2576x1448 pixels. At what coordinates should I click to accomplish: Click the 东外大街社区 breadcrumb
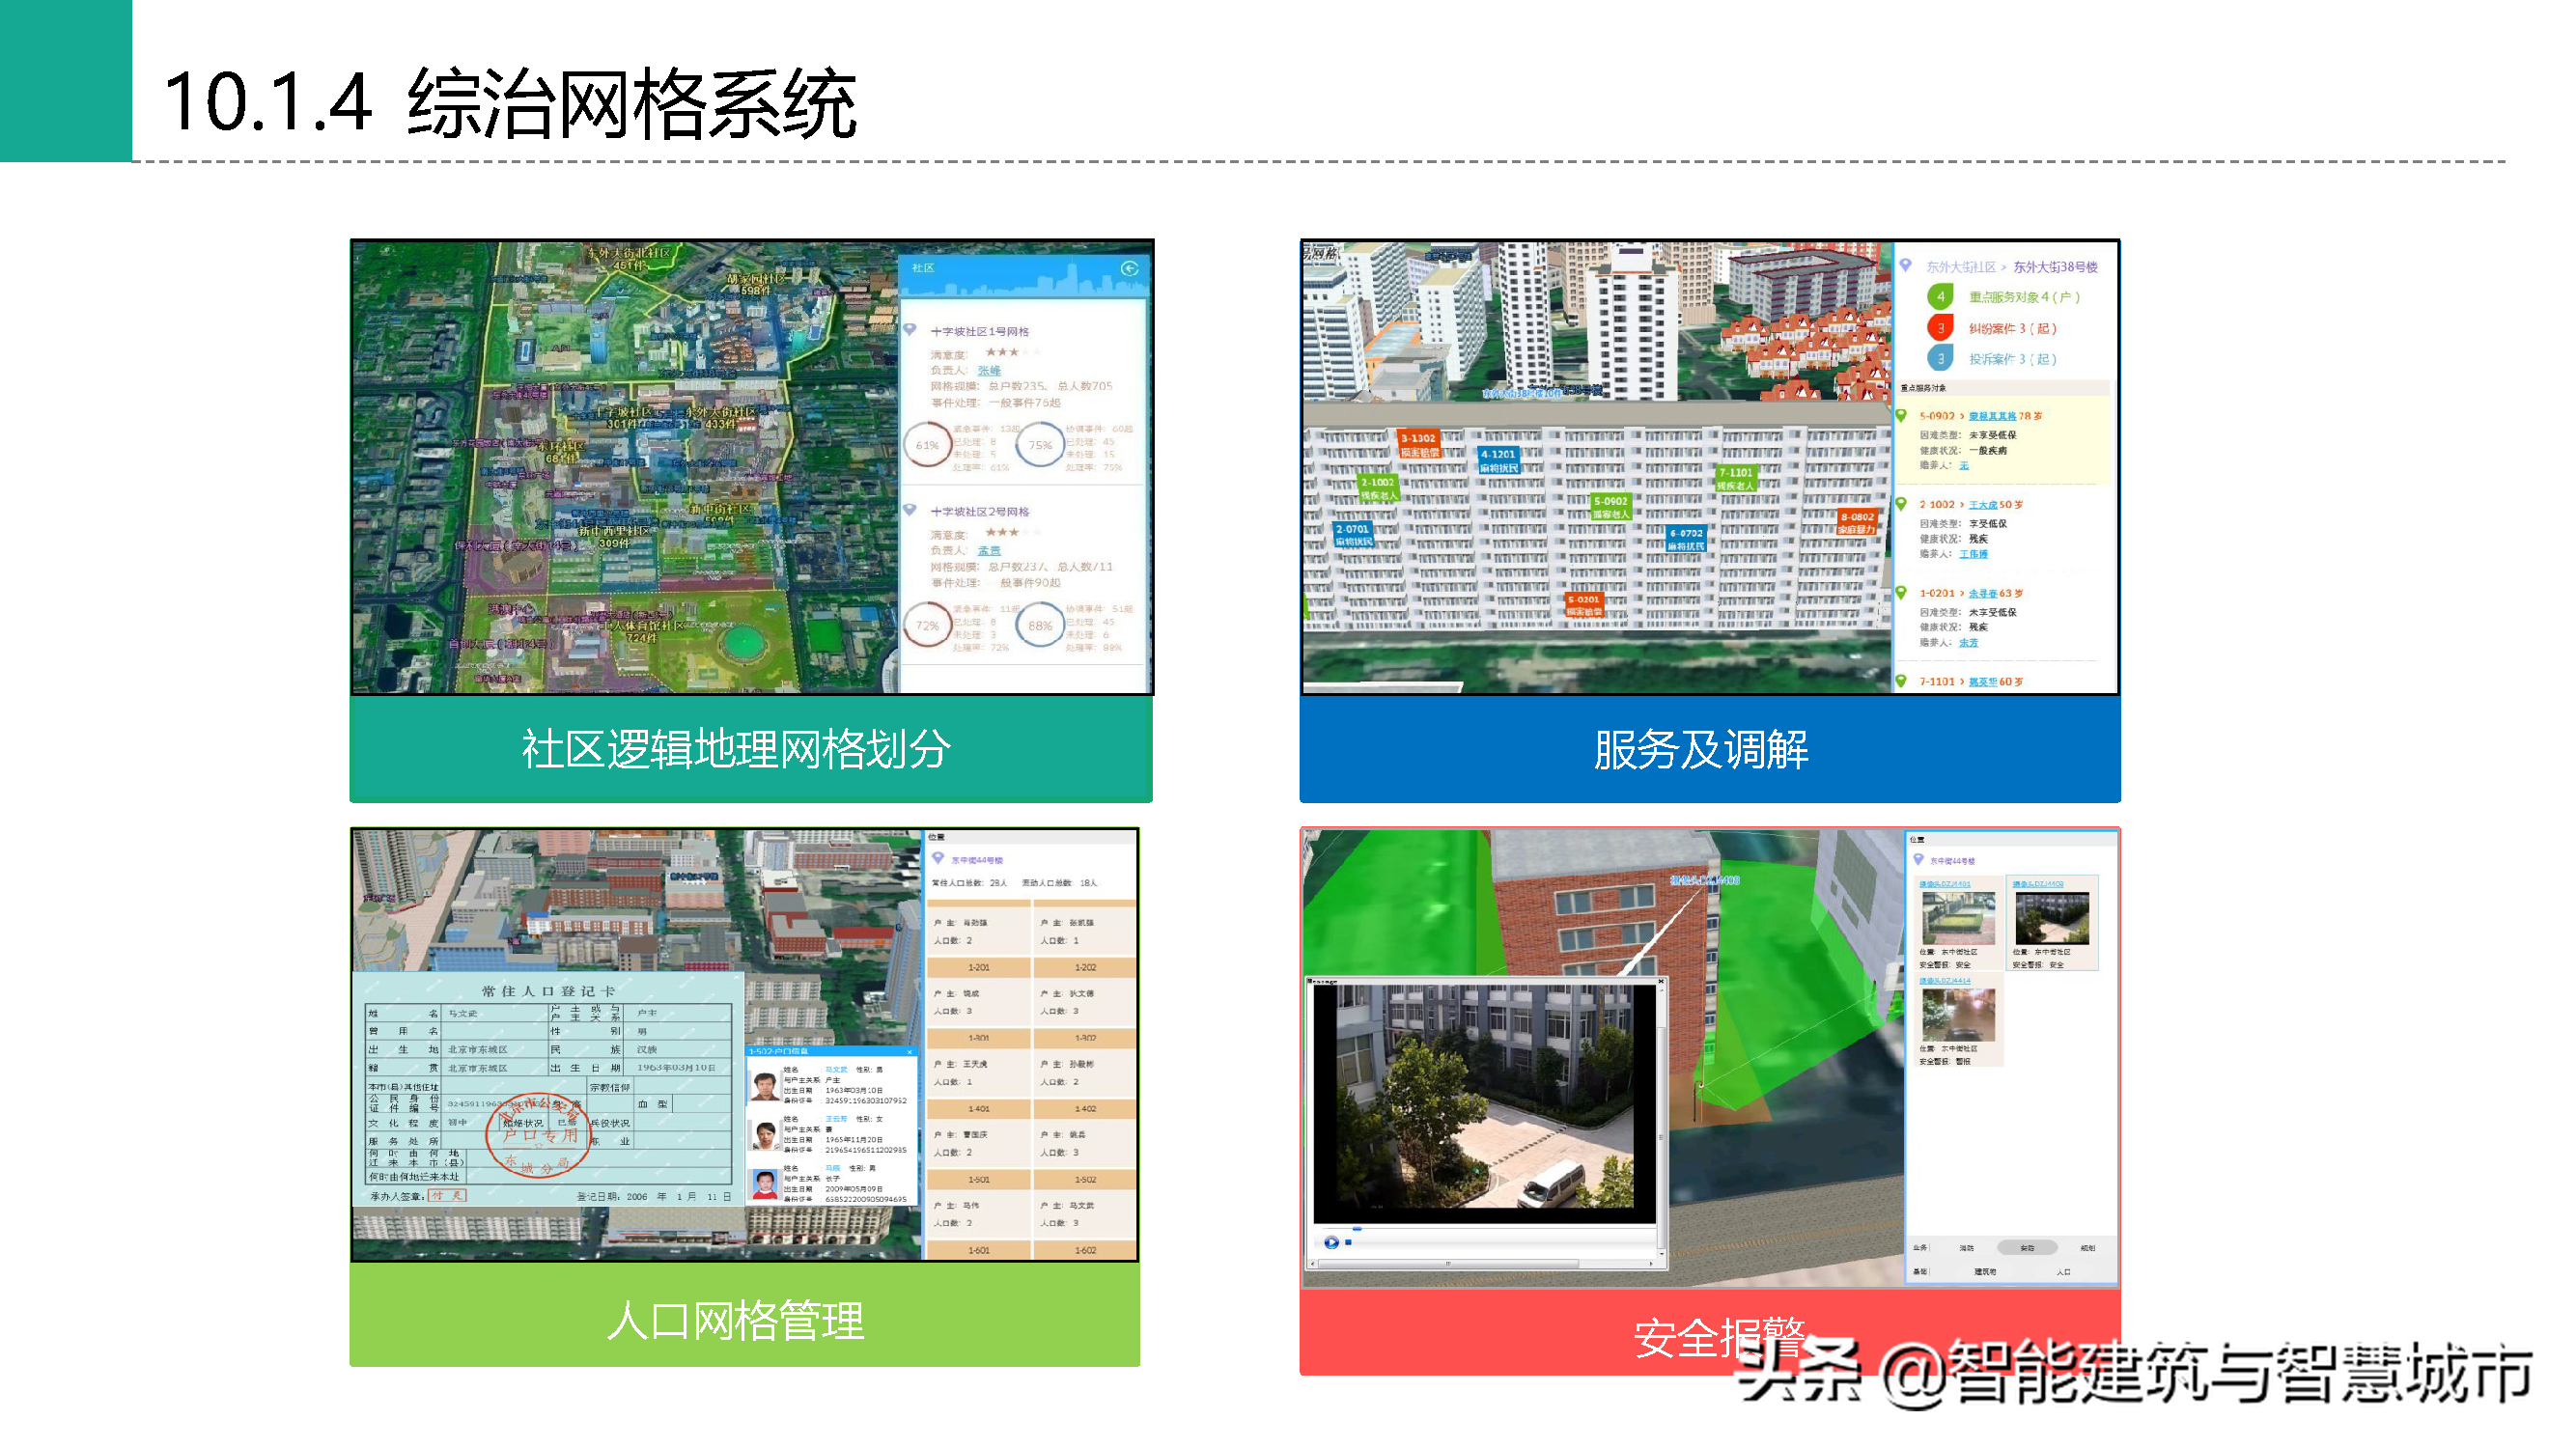[1961, 267]
